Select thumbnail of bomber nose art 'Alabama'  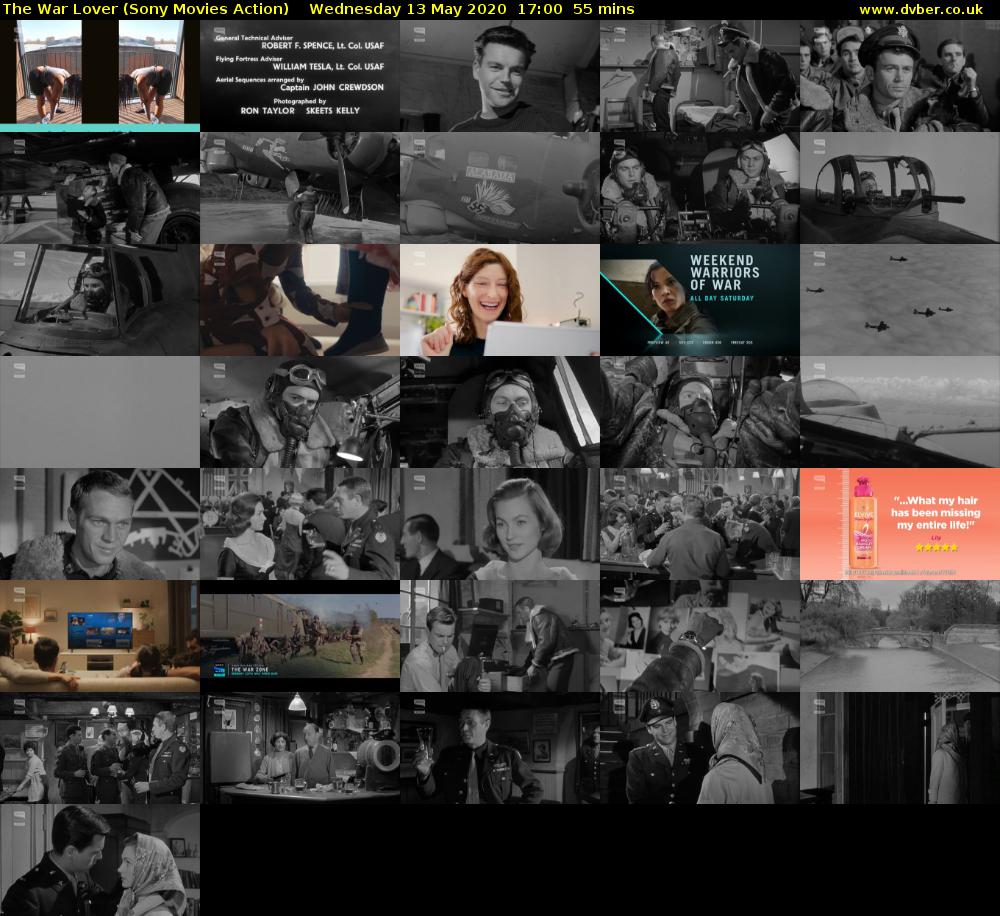click(x=500, y=188)
